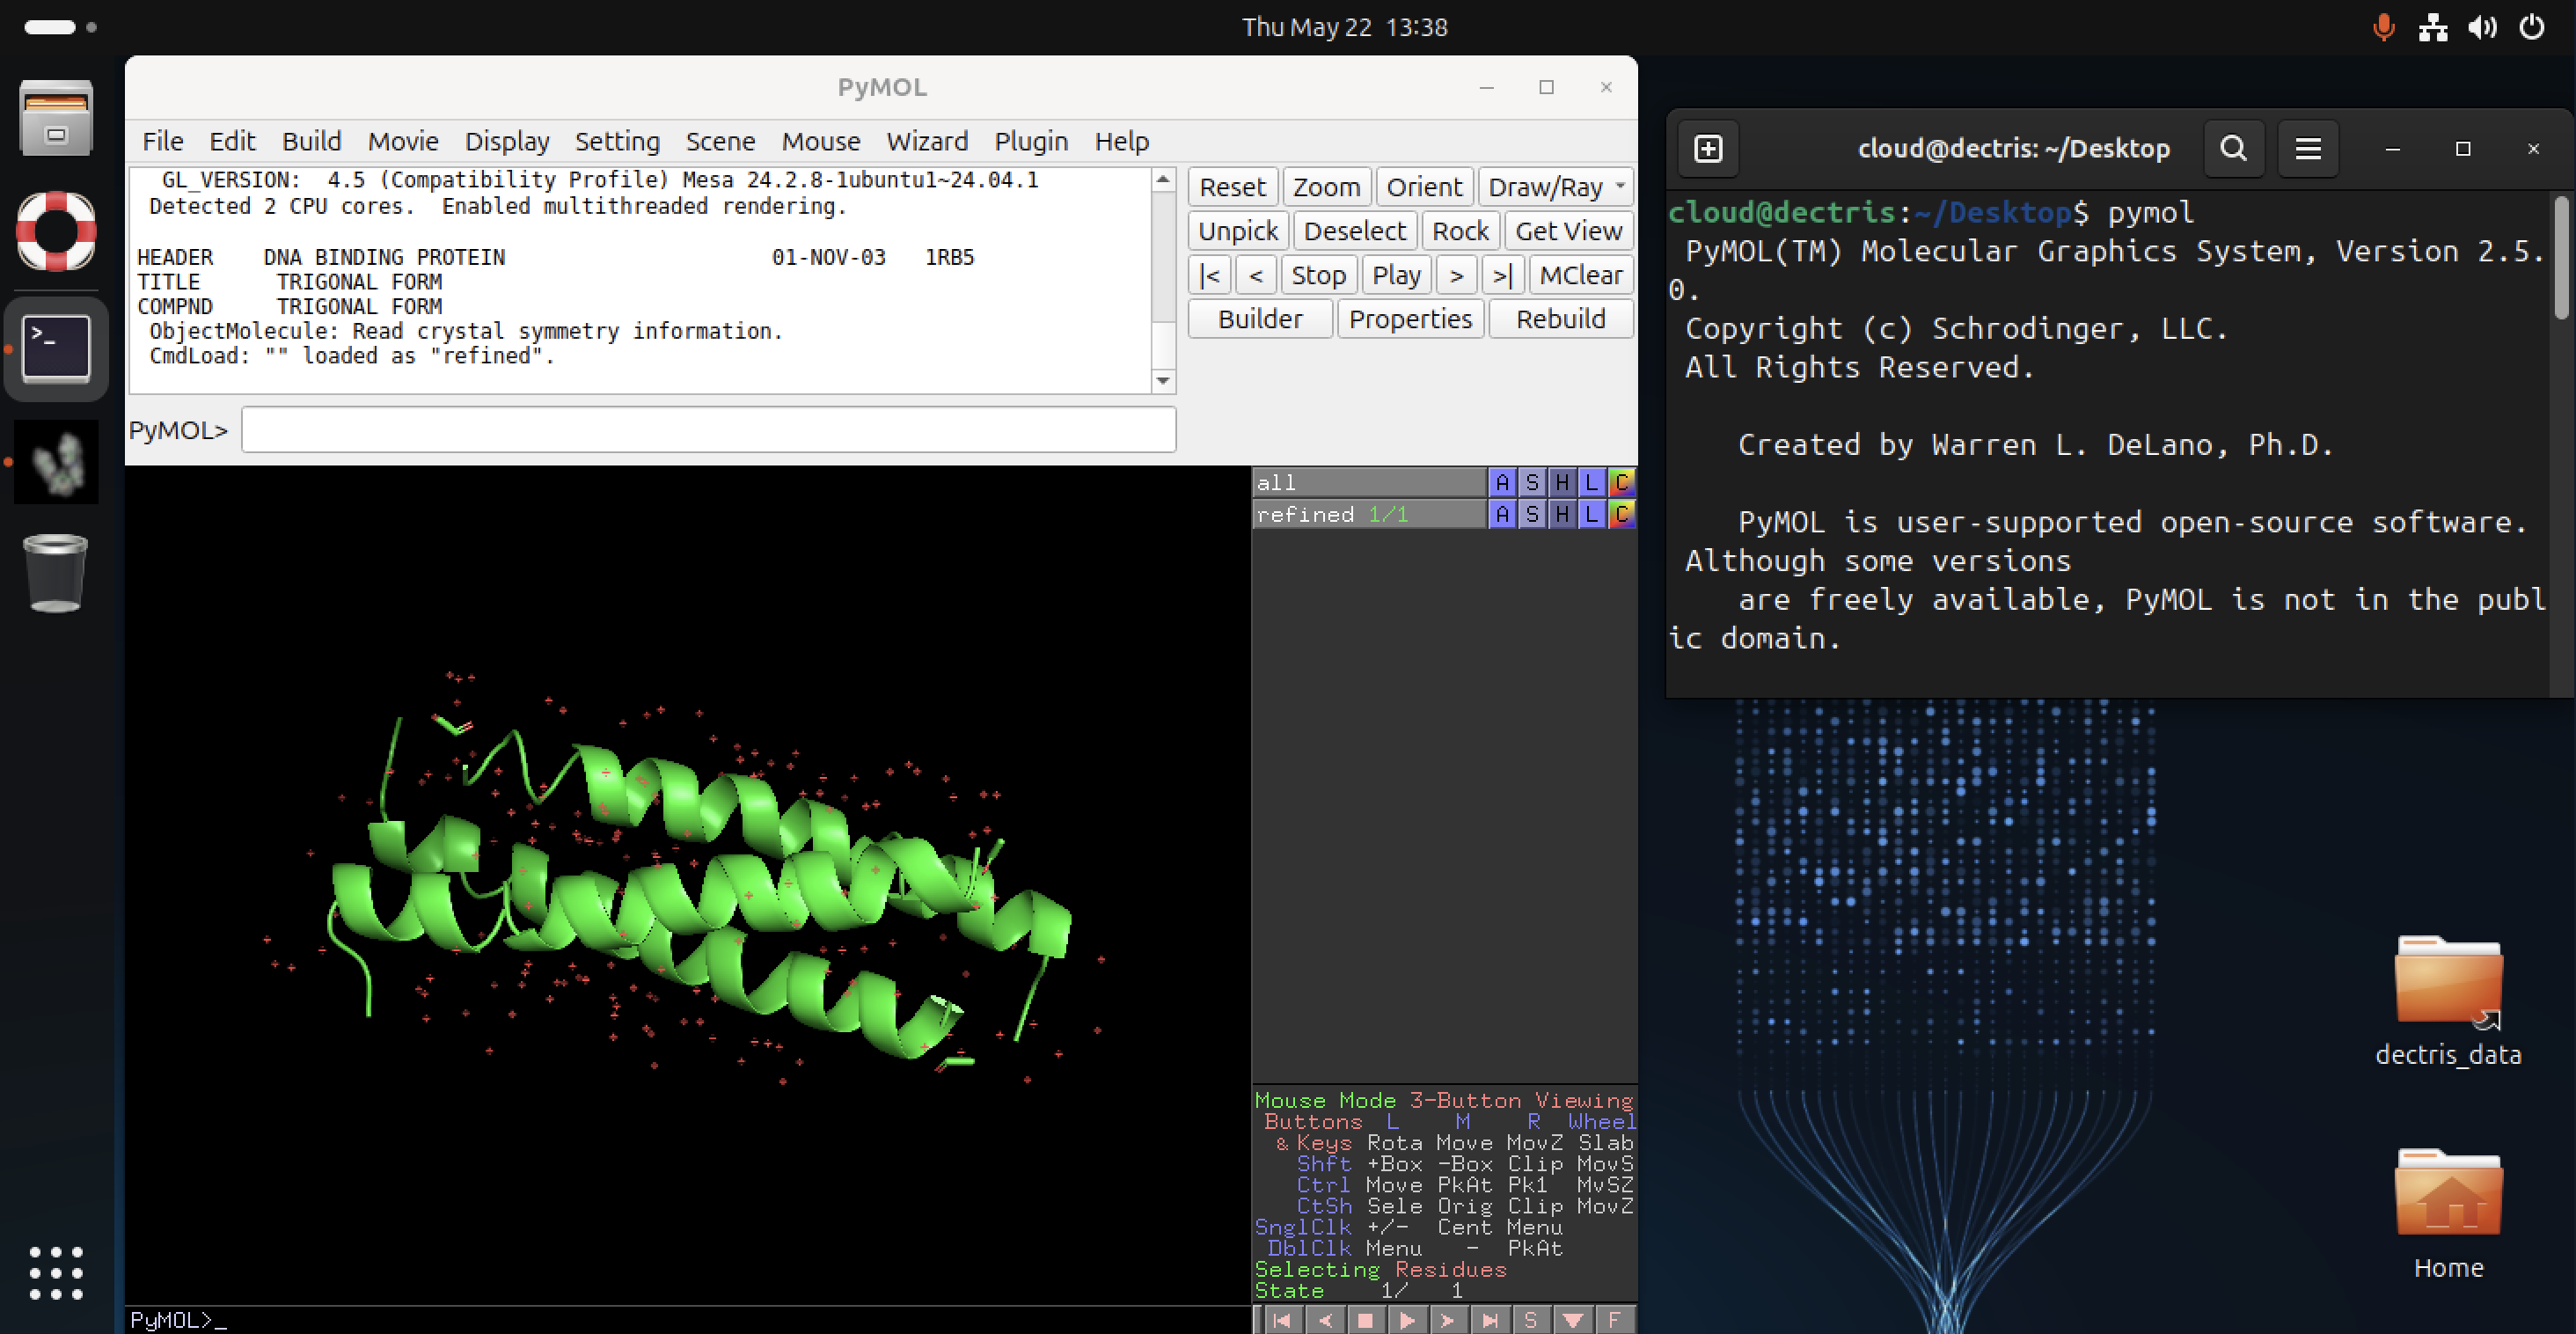Open the Mouse menu
This screenshot has width=2576, height=1334.
821,141
